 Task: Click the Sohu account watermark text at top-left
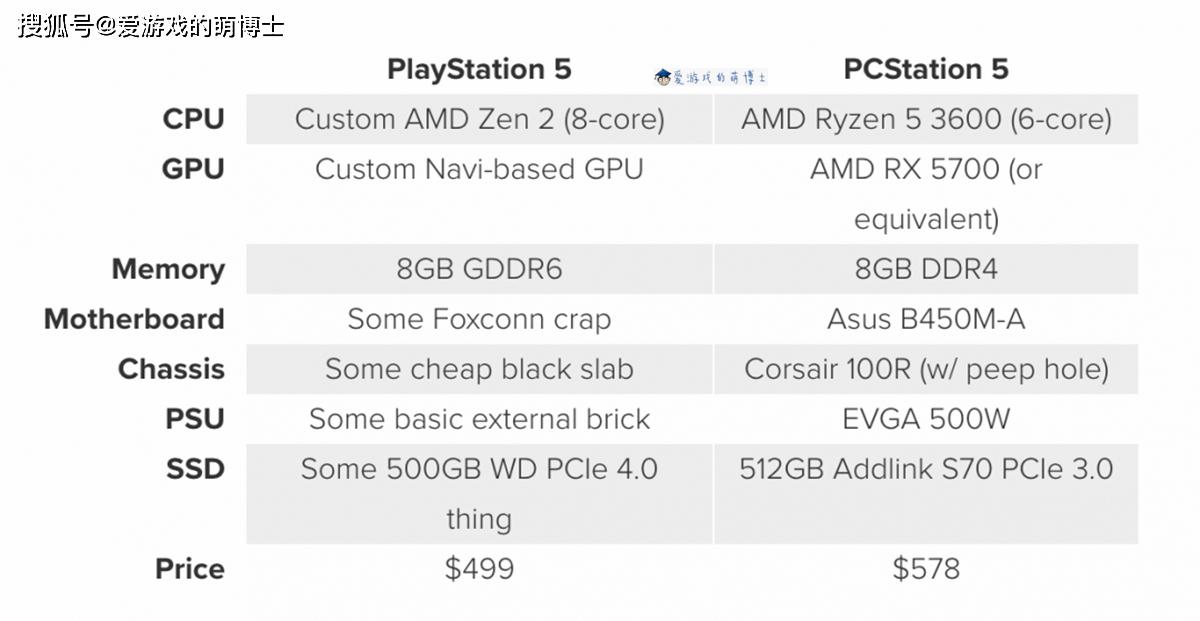pyautogui.click(x=151, y=27)
